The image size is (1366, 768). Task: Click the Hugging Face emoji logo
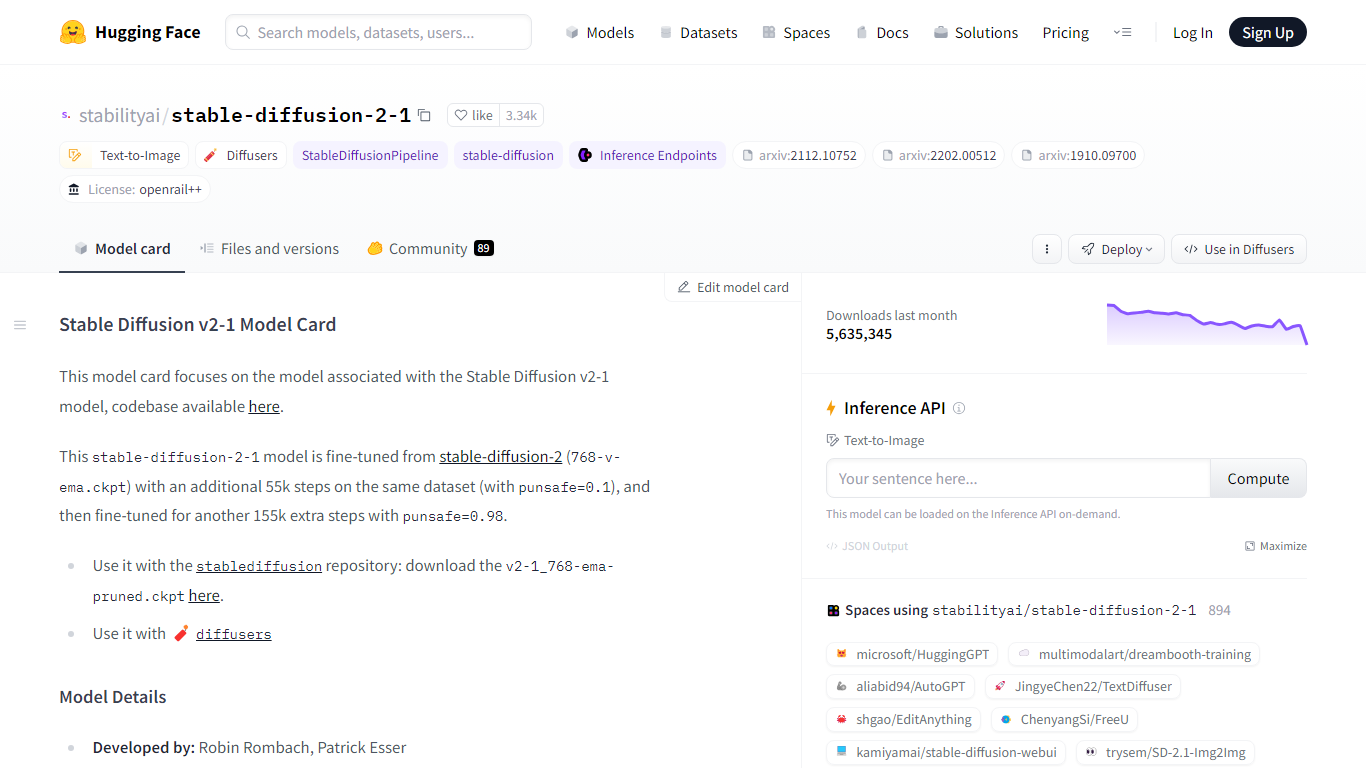coord(73,32)
